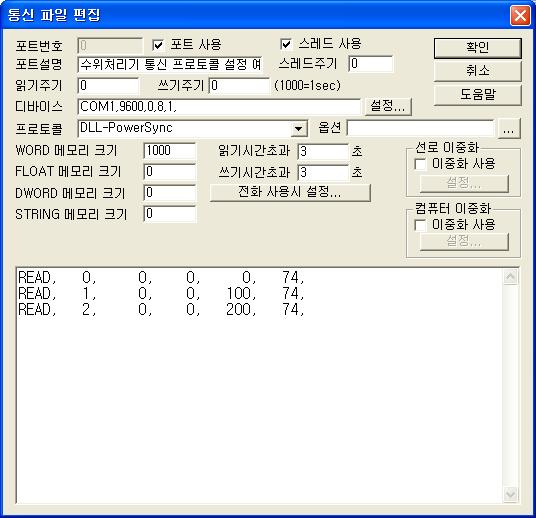The height and width of the screenshot is (518, 536).
Task: Select the READ, 1 line in list
Action: (x=161, y=294)
